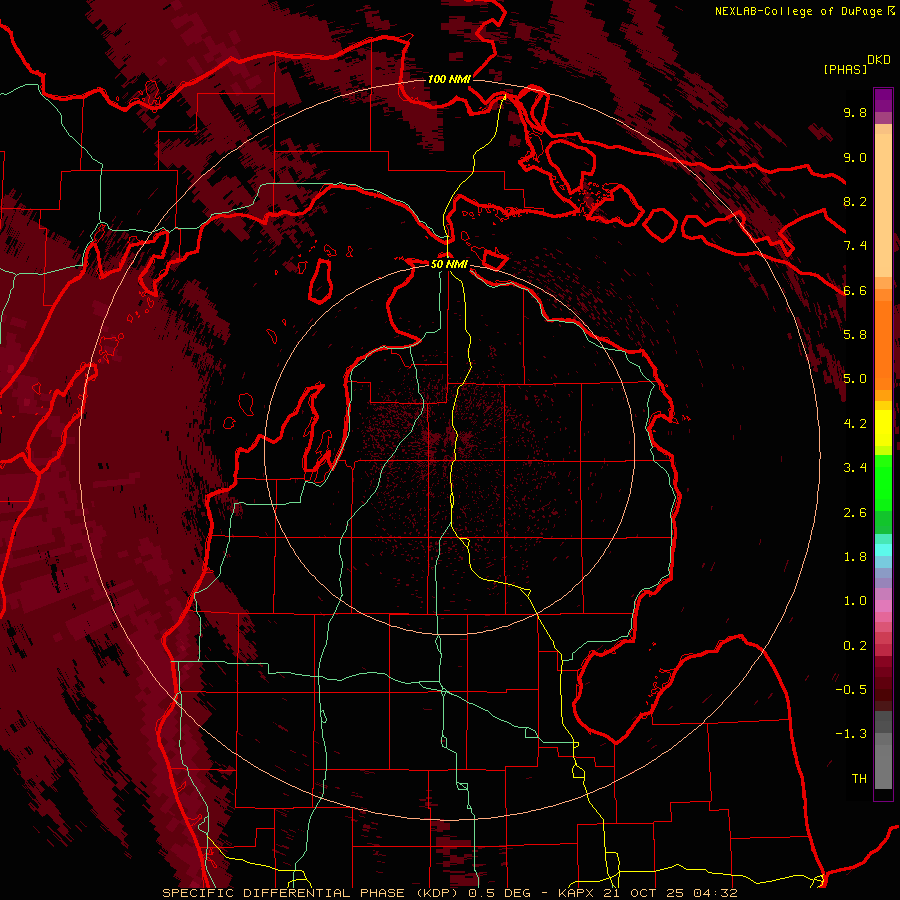Click the 50 NMI range ring label
900x900 pixels.
[x=449, y=264]
